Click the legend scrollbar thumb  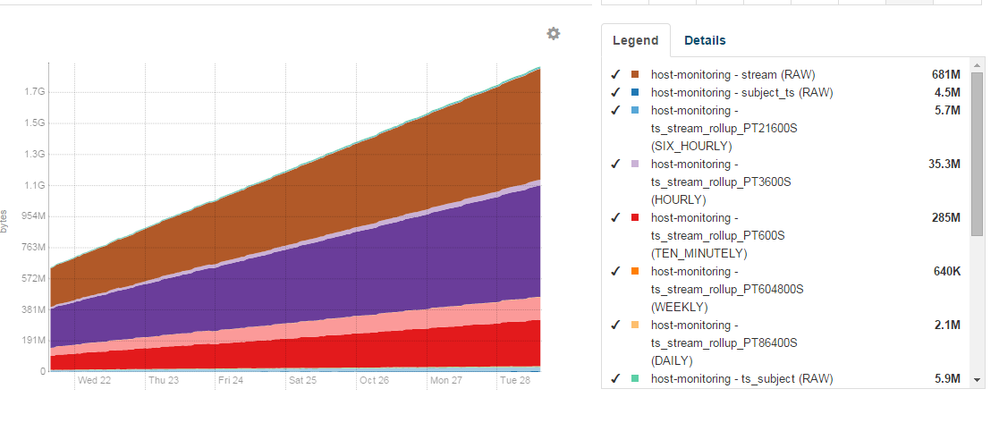click(x=977, y=154)
